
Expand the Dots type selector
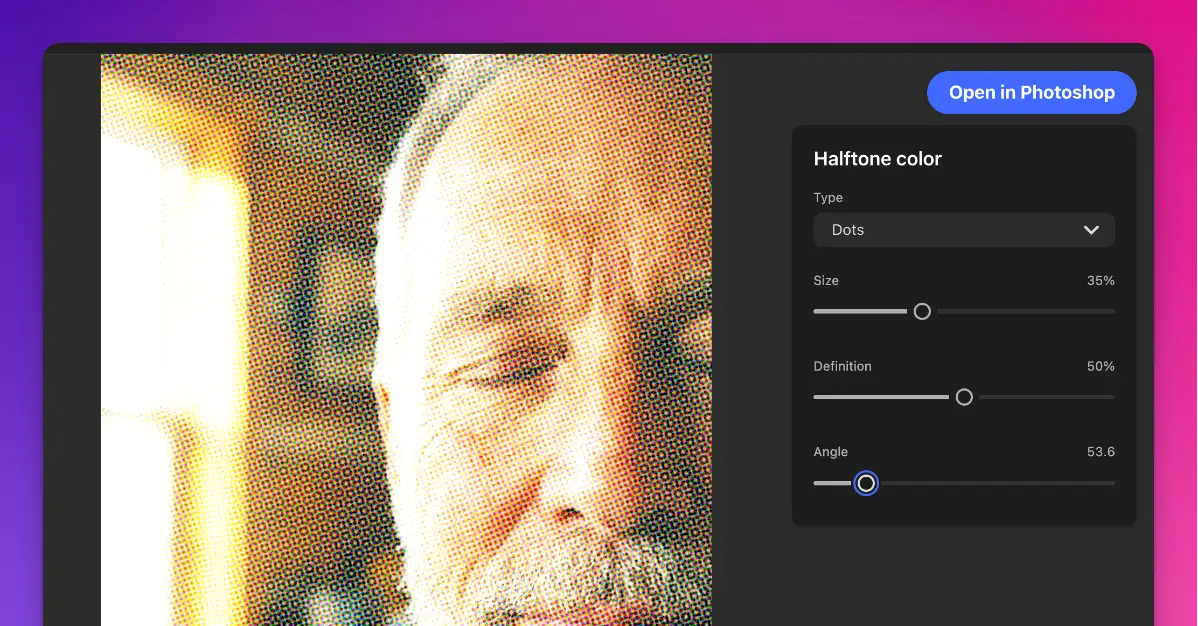click(x=963, y=230)
